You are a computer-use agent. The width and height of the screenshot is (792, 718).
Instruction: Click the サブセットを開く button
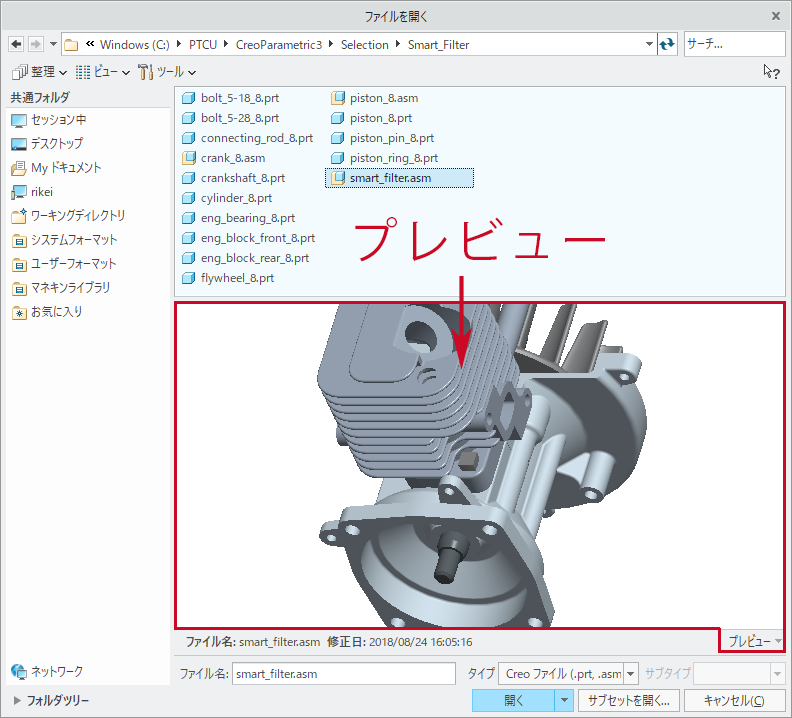pos(629,700)
